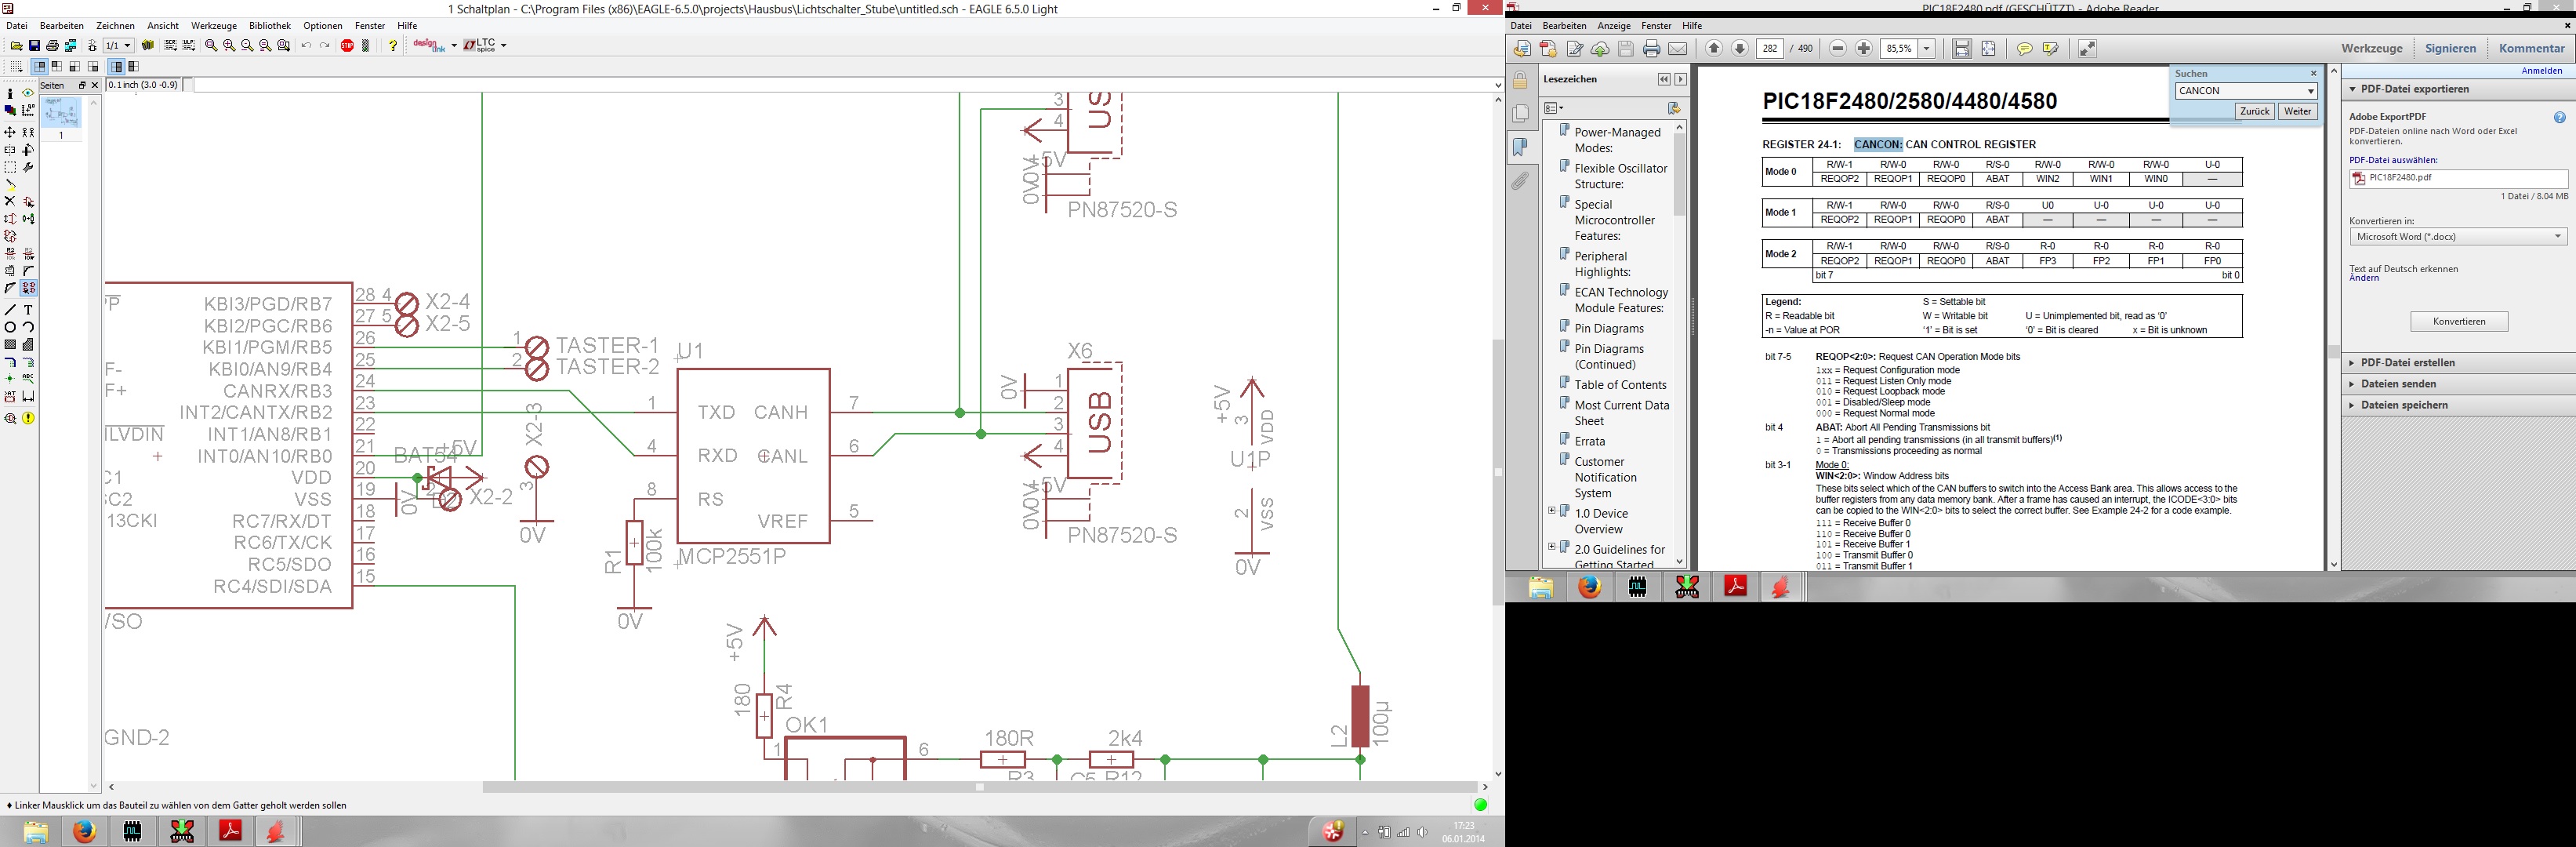
Task: Open the Bibliothek menu in EAGLE
Action: tap(270, 26)
